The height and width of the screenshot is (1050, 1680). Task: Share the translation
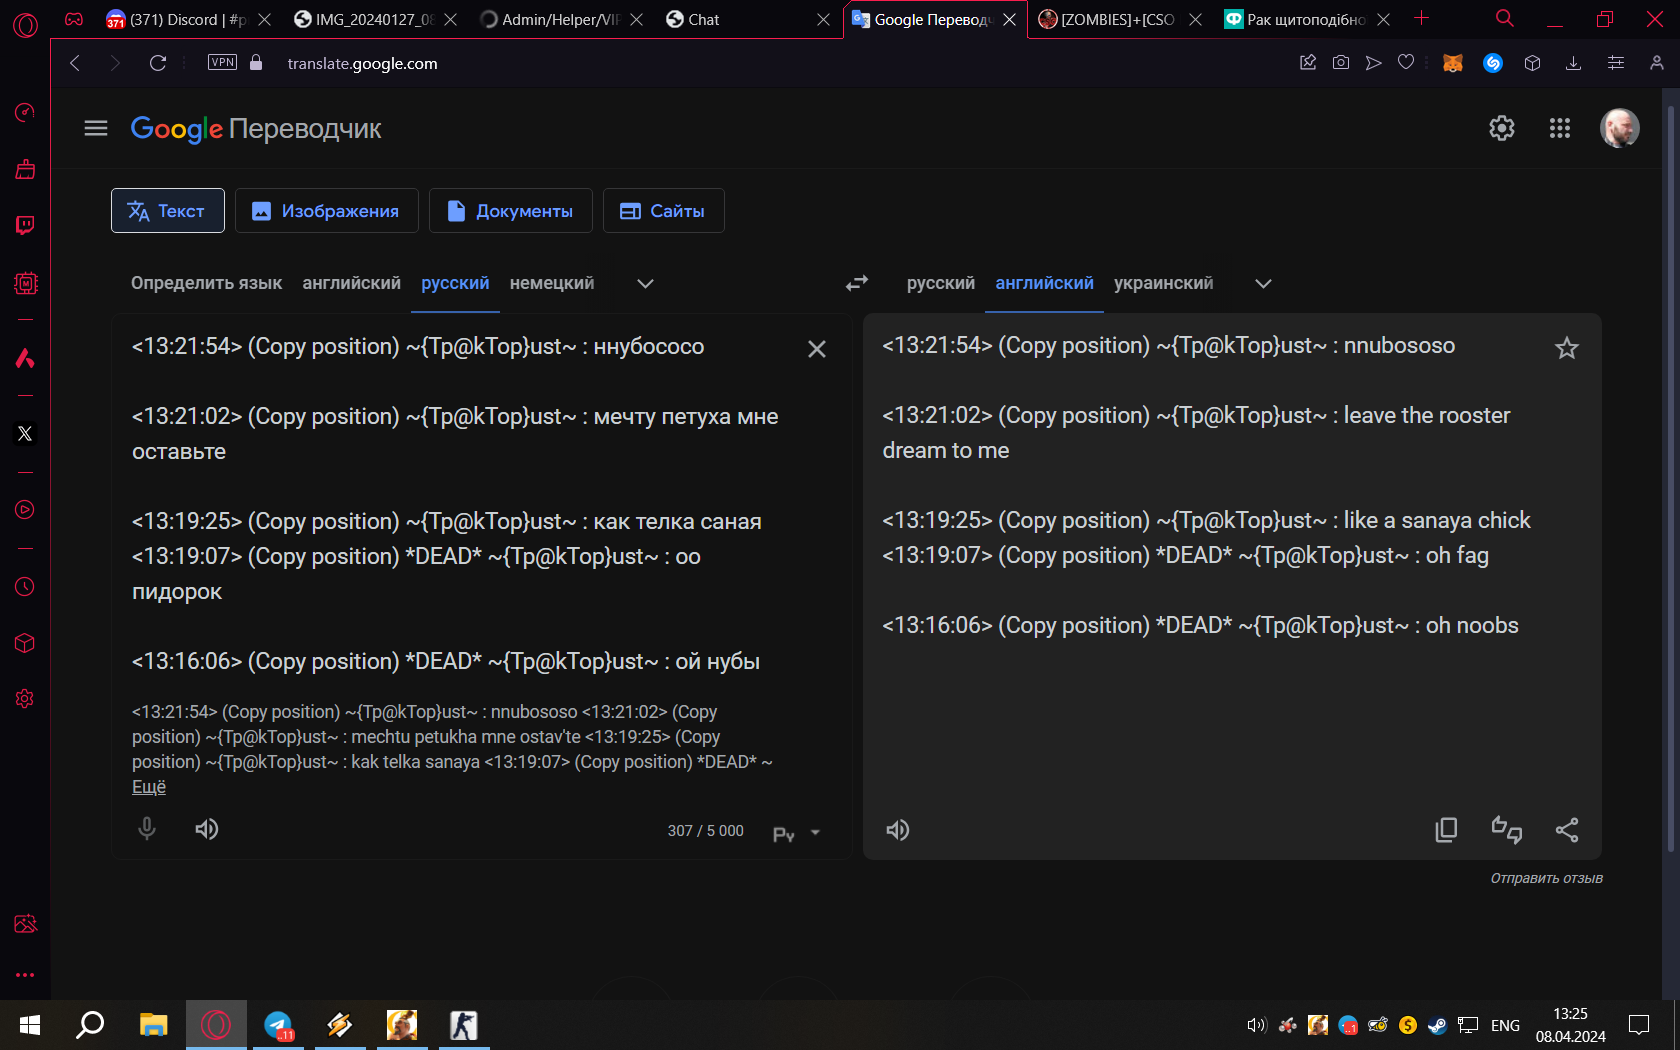click(x=1566, y=830)
